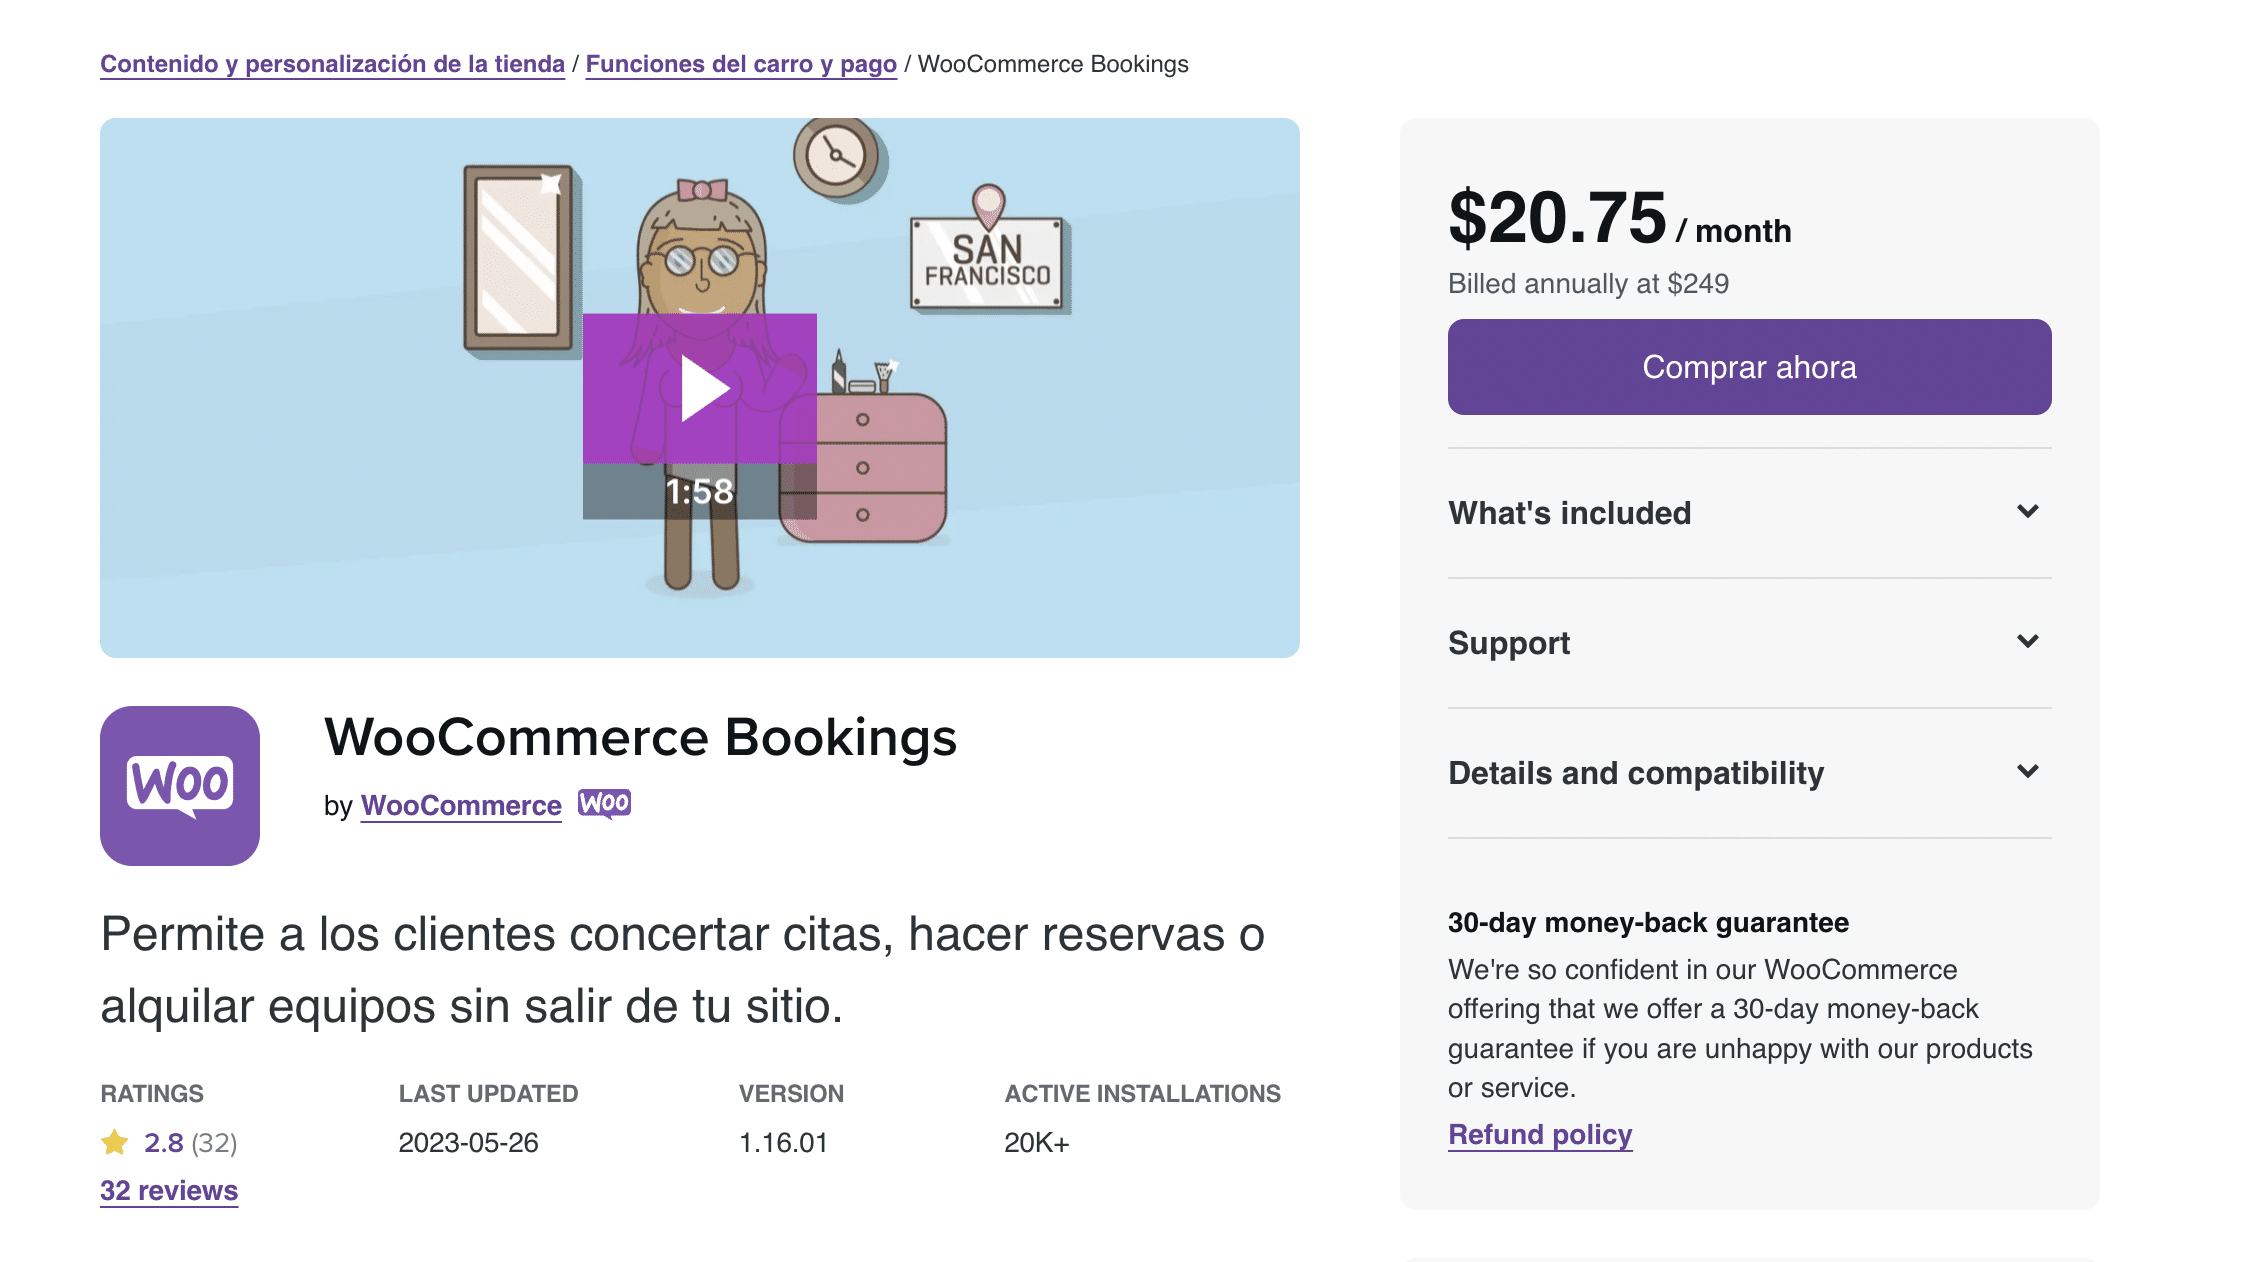Click the small Woo badge next to WooCommerce
This screenshot has width=2268, height=1262.
click(604, 804)
